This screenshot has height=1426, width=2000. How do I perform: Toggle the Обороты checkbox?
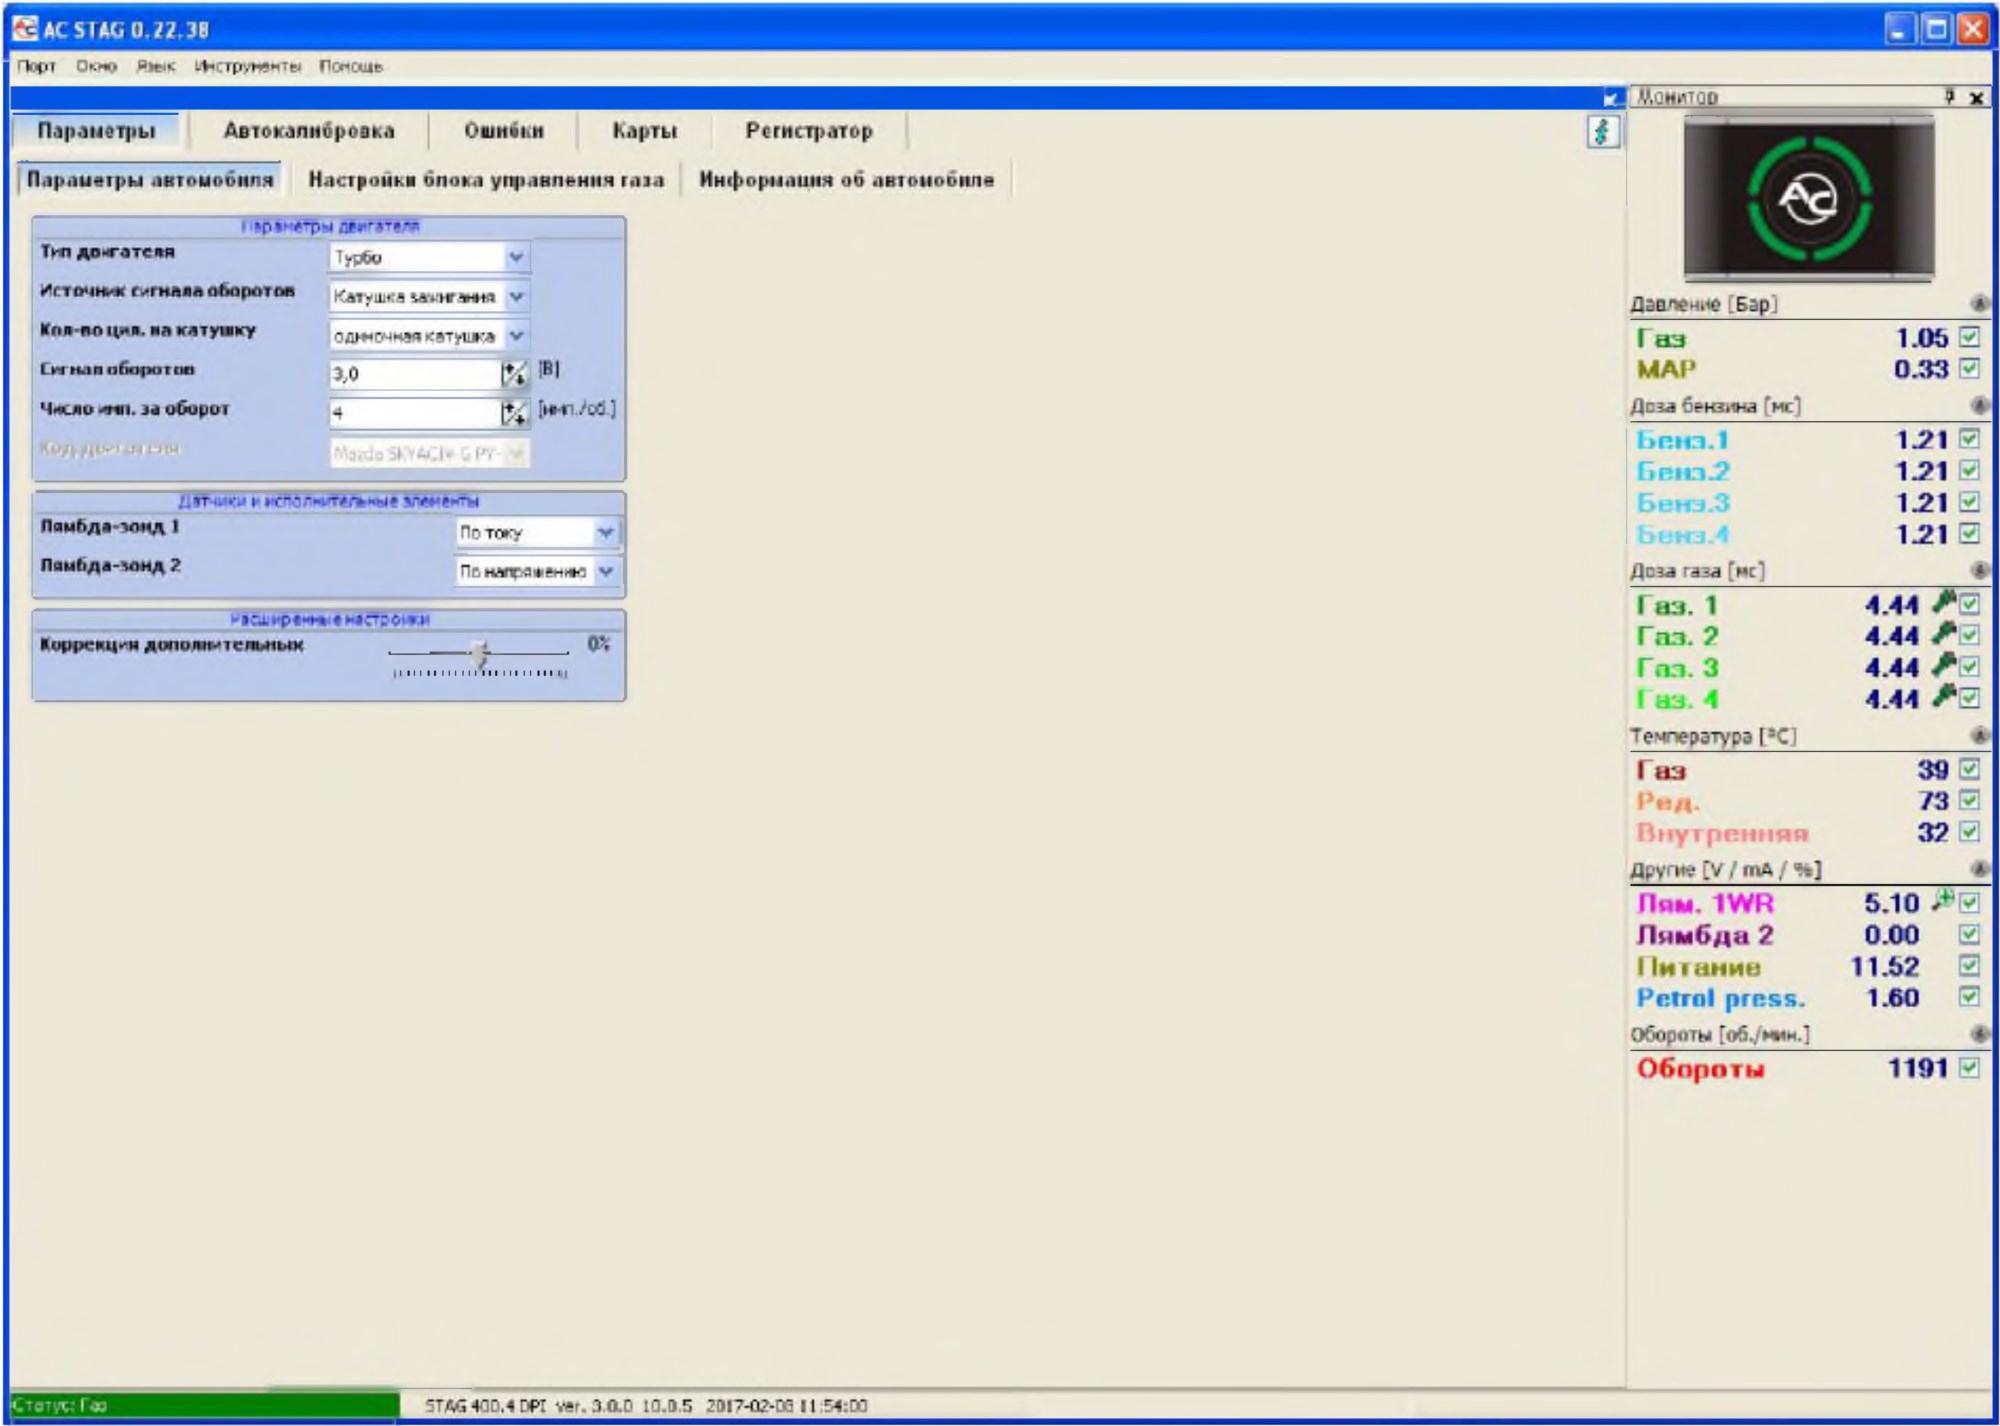tap(1970, 1068)
